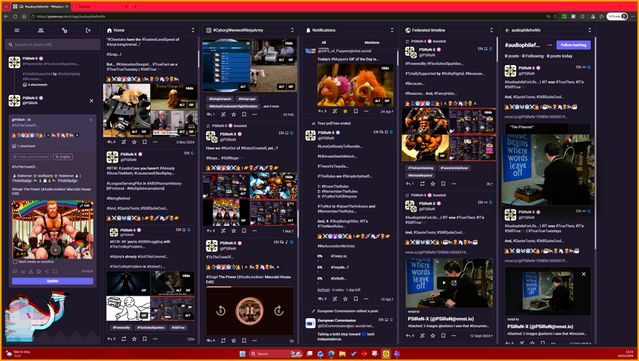Image resolution: width=639 pixels, height=361 pixels.
Task: Play the video in the Federated timeline post
Action: click(x=443, y=283)
